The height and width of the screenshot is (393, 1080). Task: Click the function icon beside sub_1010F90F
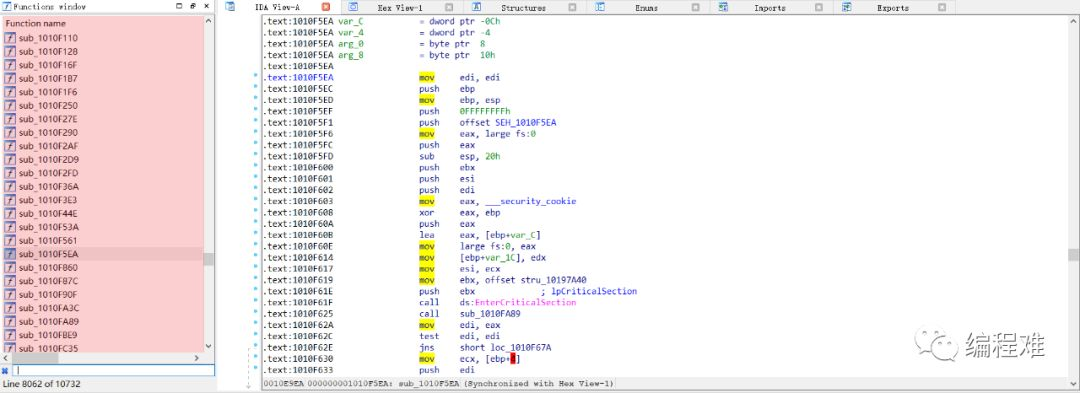10,295
